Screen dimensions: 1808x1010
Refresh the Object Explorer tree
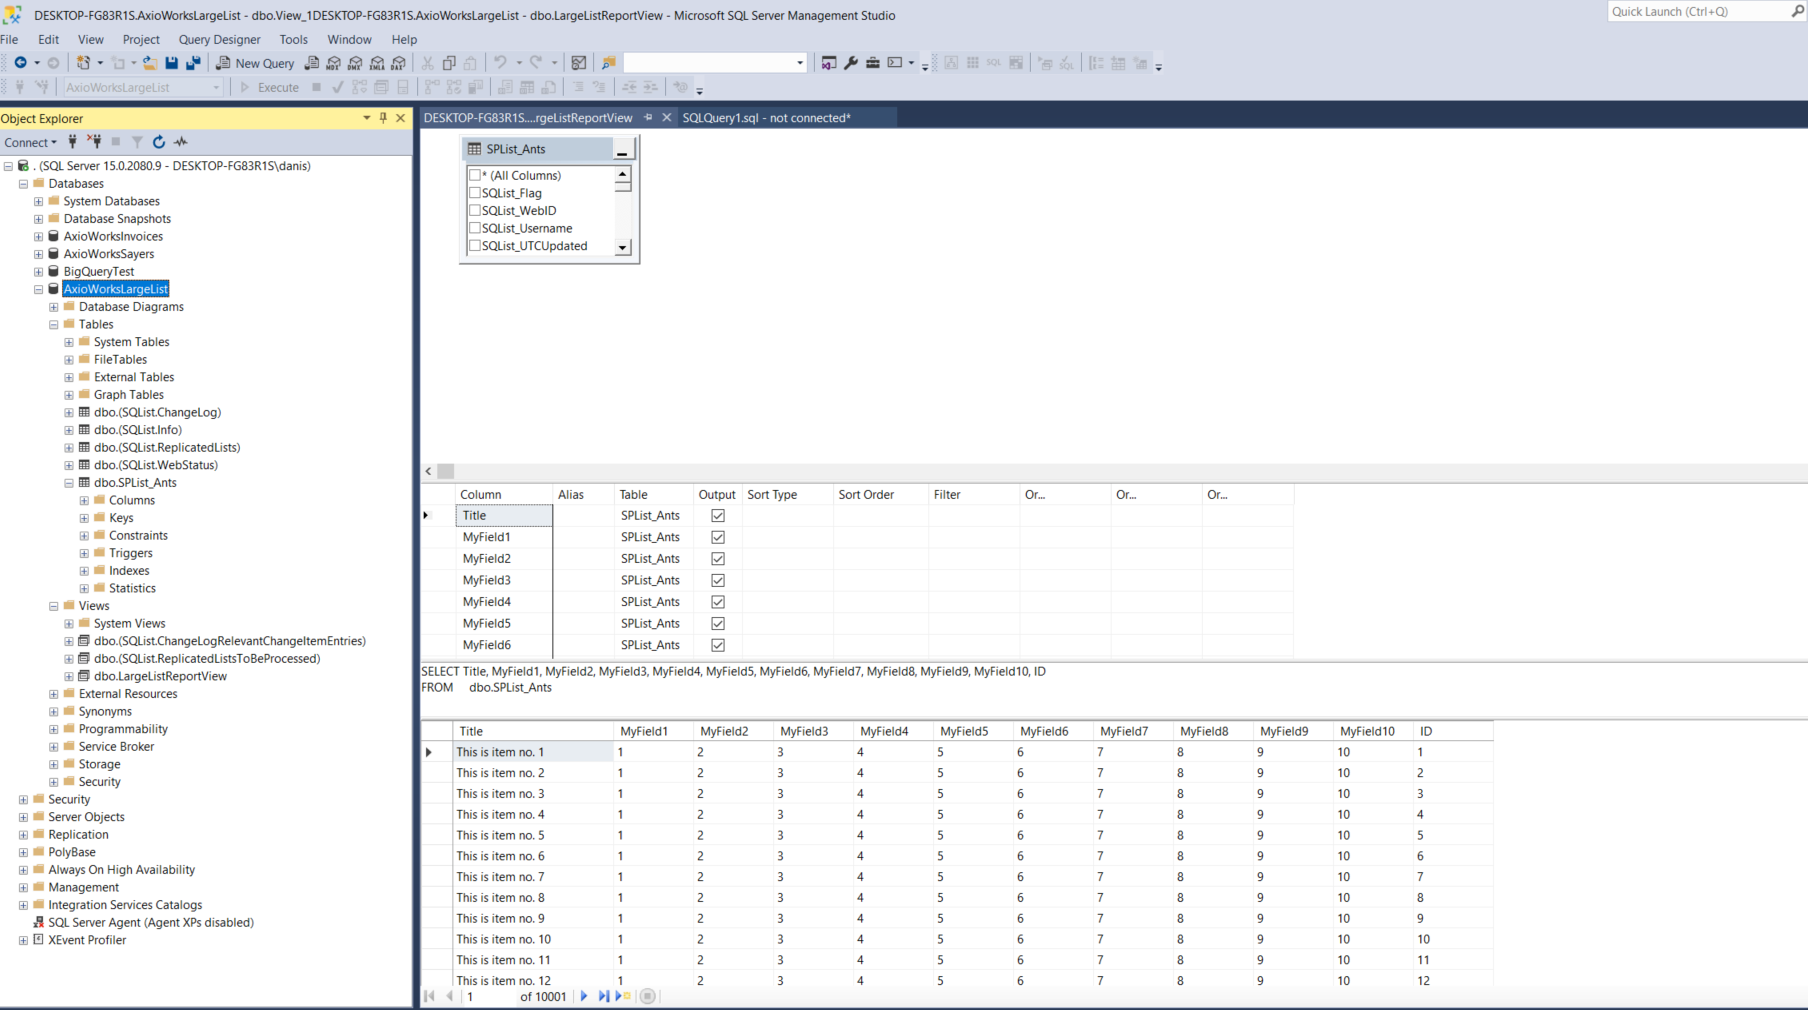click(159, 142)
